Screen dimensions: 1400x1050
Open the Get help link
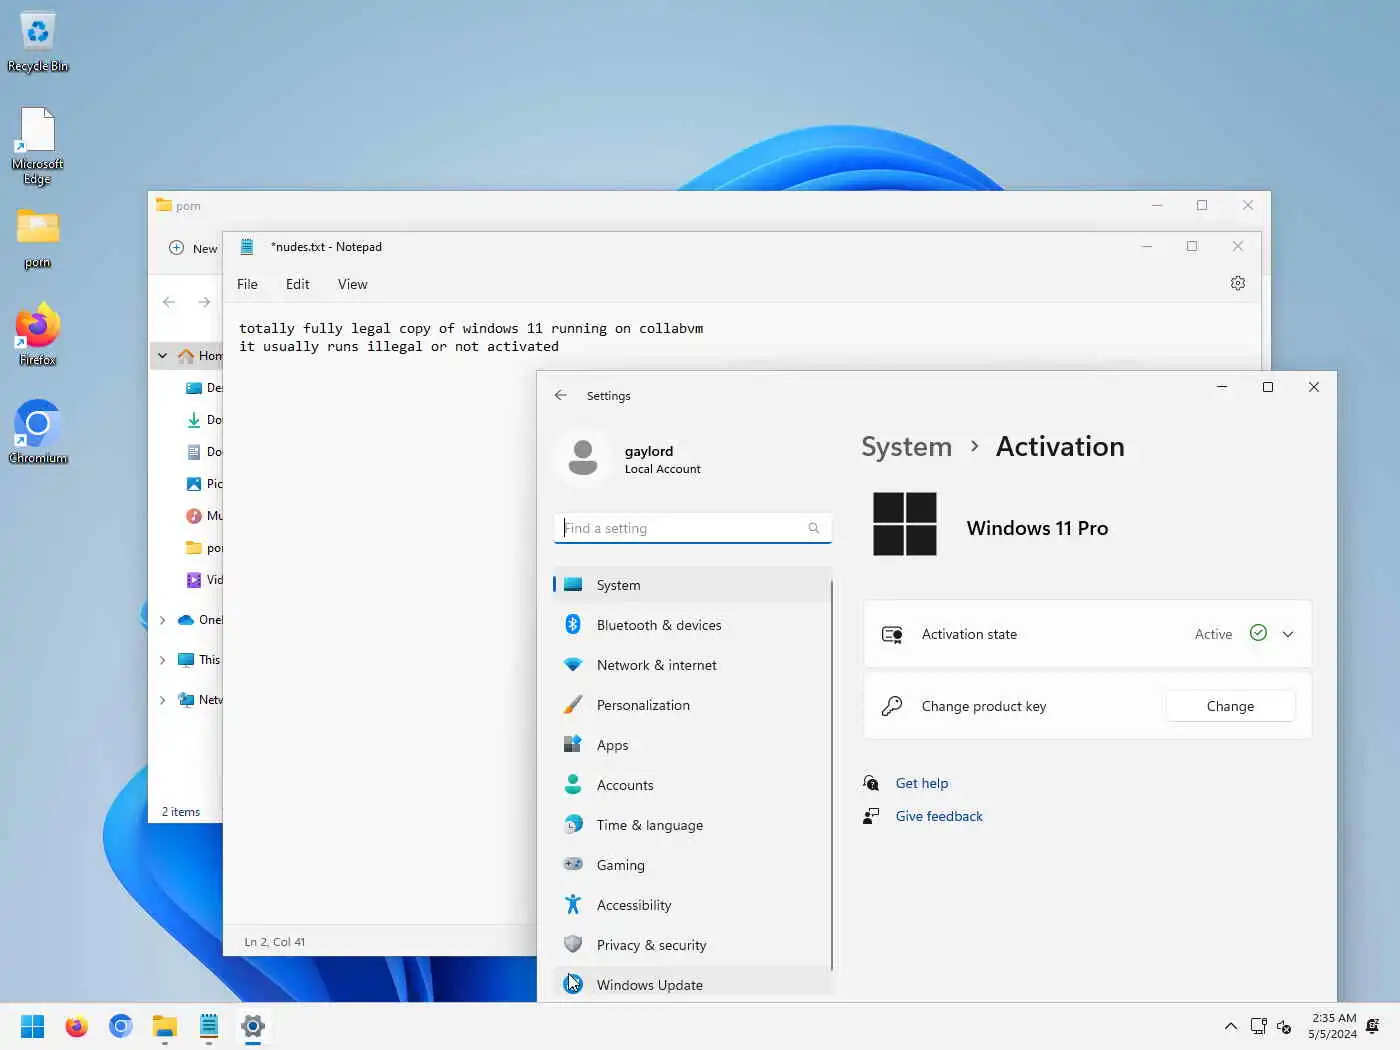coord(921,783)
